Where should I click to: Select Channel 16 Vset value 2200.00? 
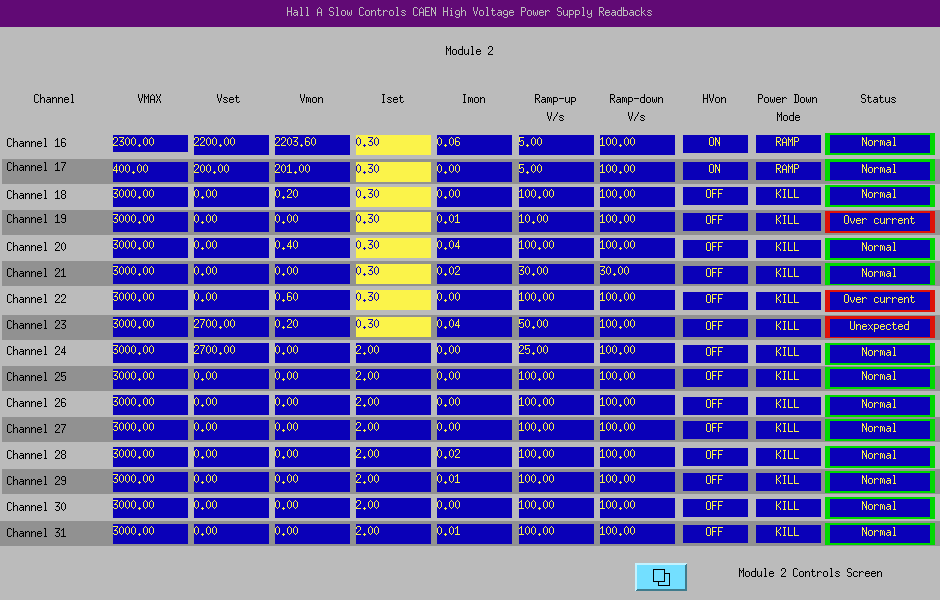pos(231,144)
